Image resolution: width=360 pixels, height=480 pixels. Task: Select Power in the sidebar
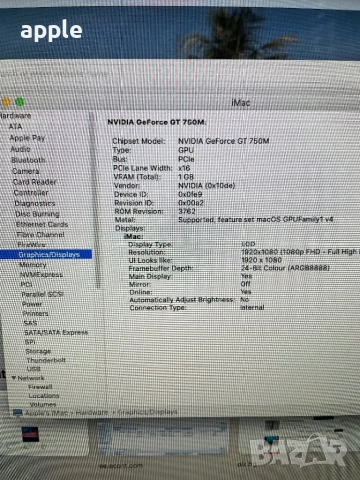point(32,304)
